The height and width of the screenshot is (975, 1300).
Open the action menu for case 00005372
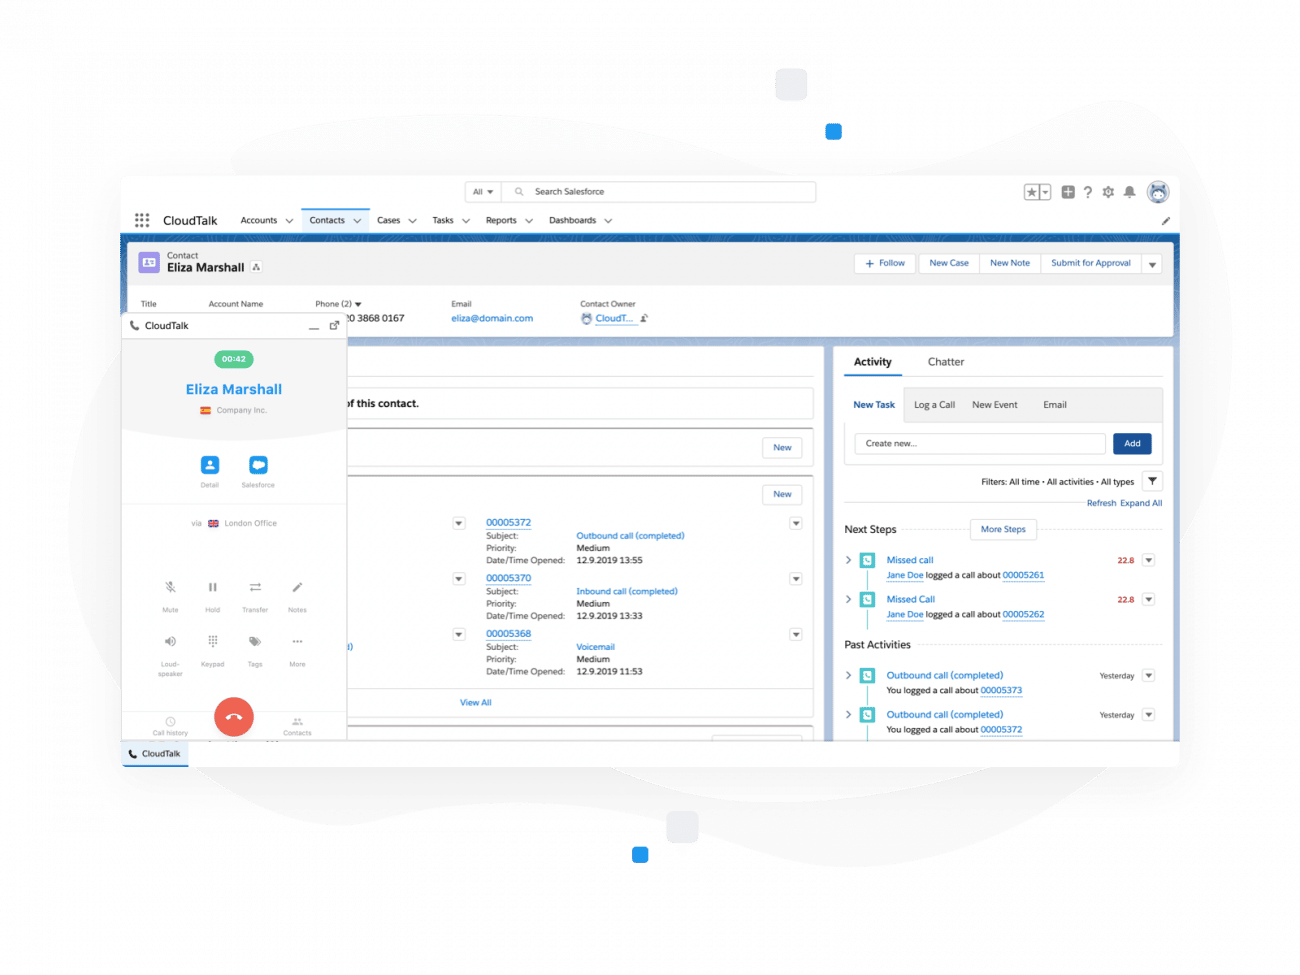(796, 523)
